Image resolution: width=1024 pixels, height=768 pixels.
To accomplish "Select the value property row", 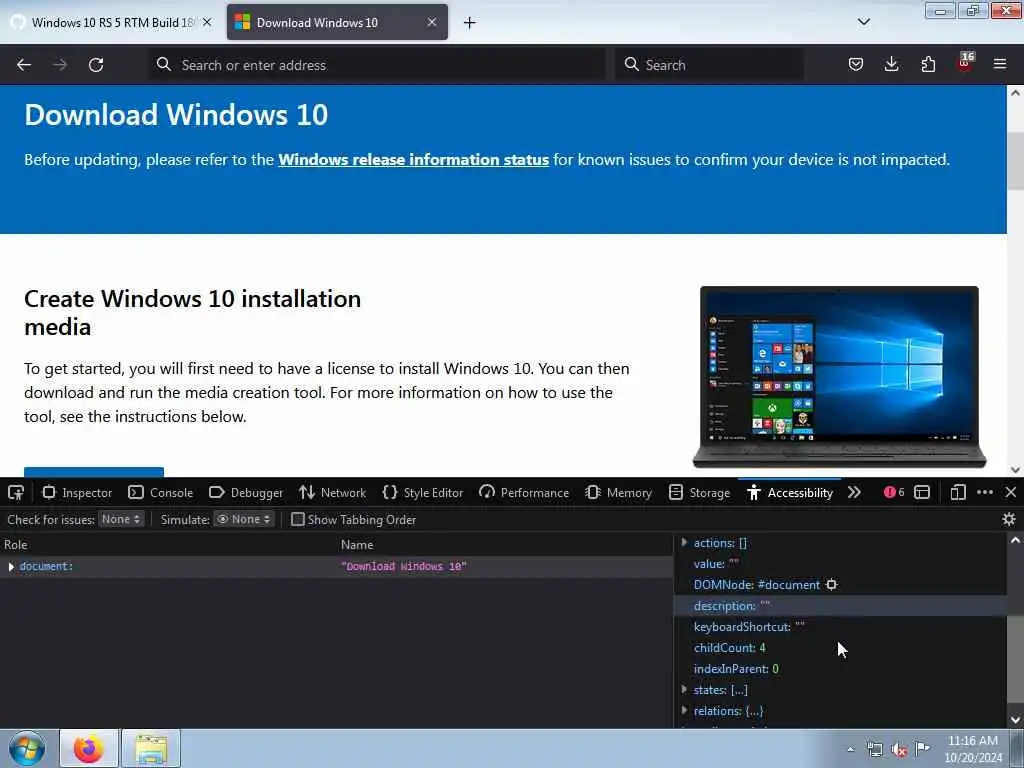I will coord(840,564).
